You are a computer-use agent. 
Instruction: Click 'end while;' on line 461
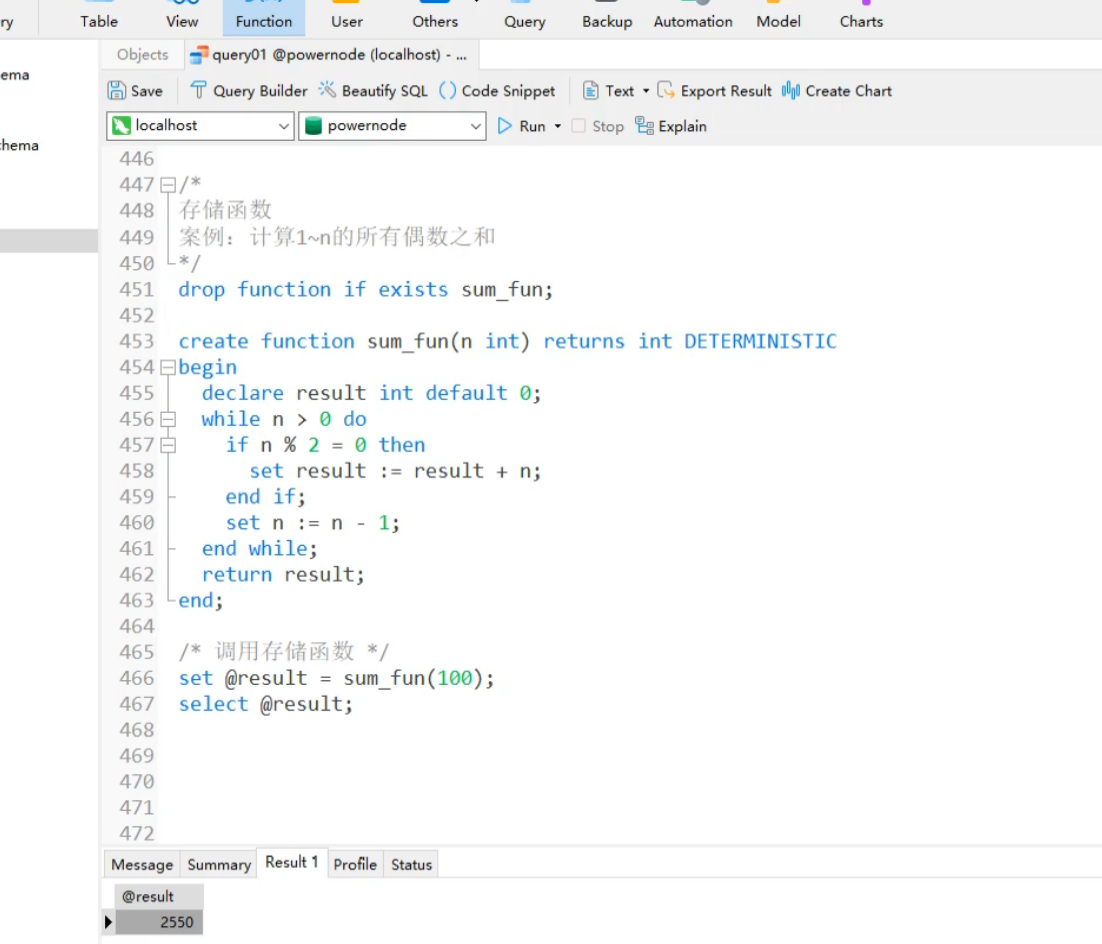coord(259,549)
